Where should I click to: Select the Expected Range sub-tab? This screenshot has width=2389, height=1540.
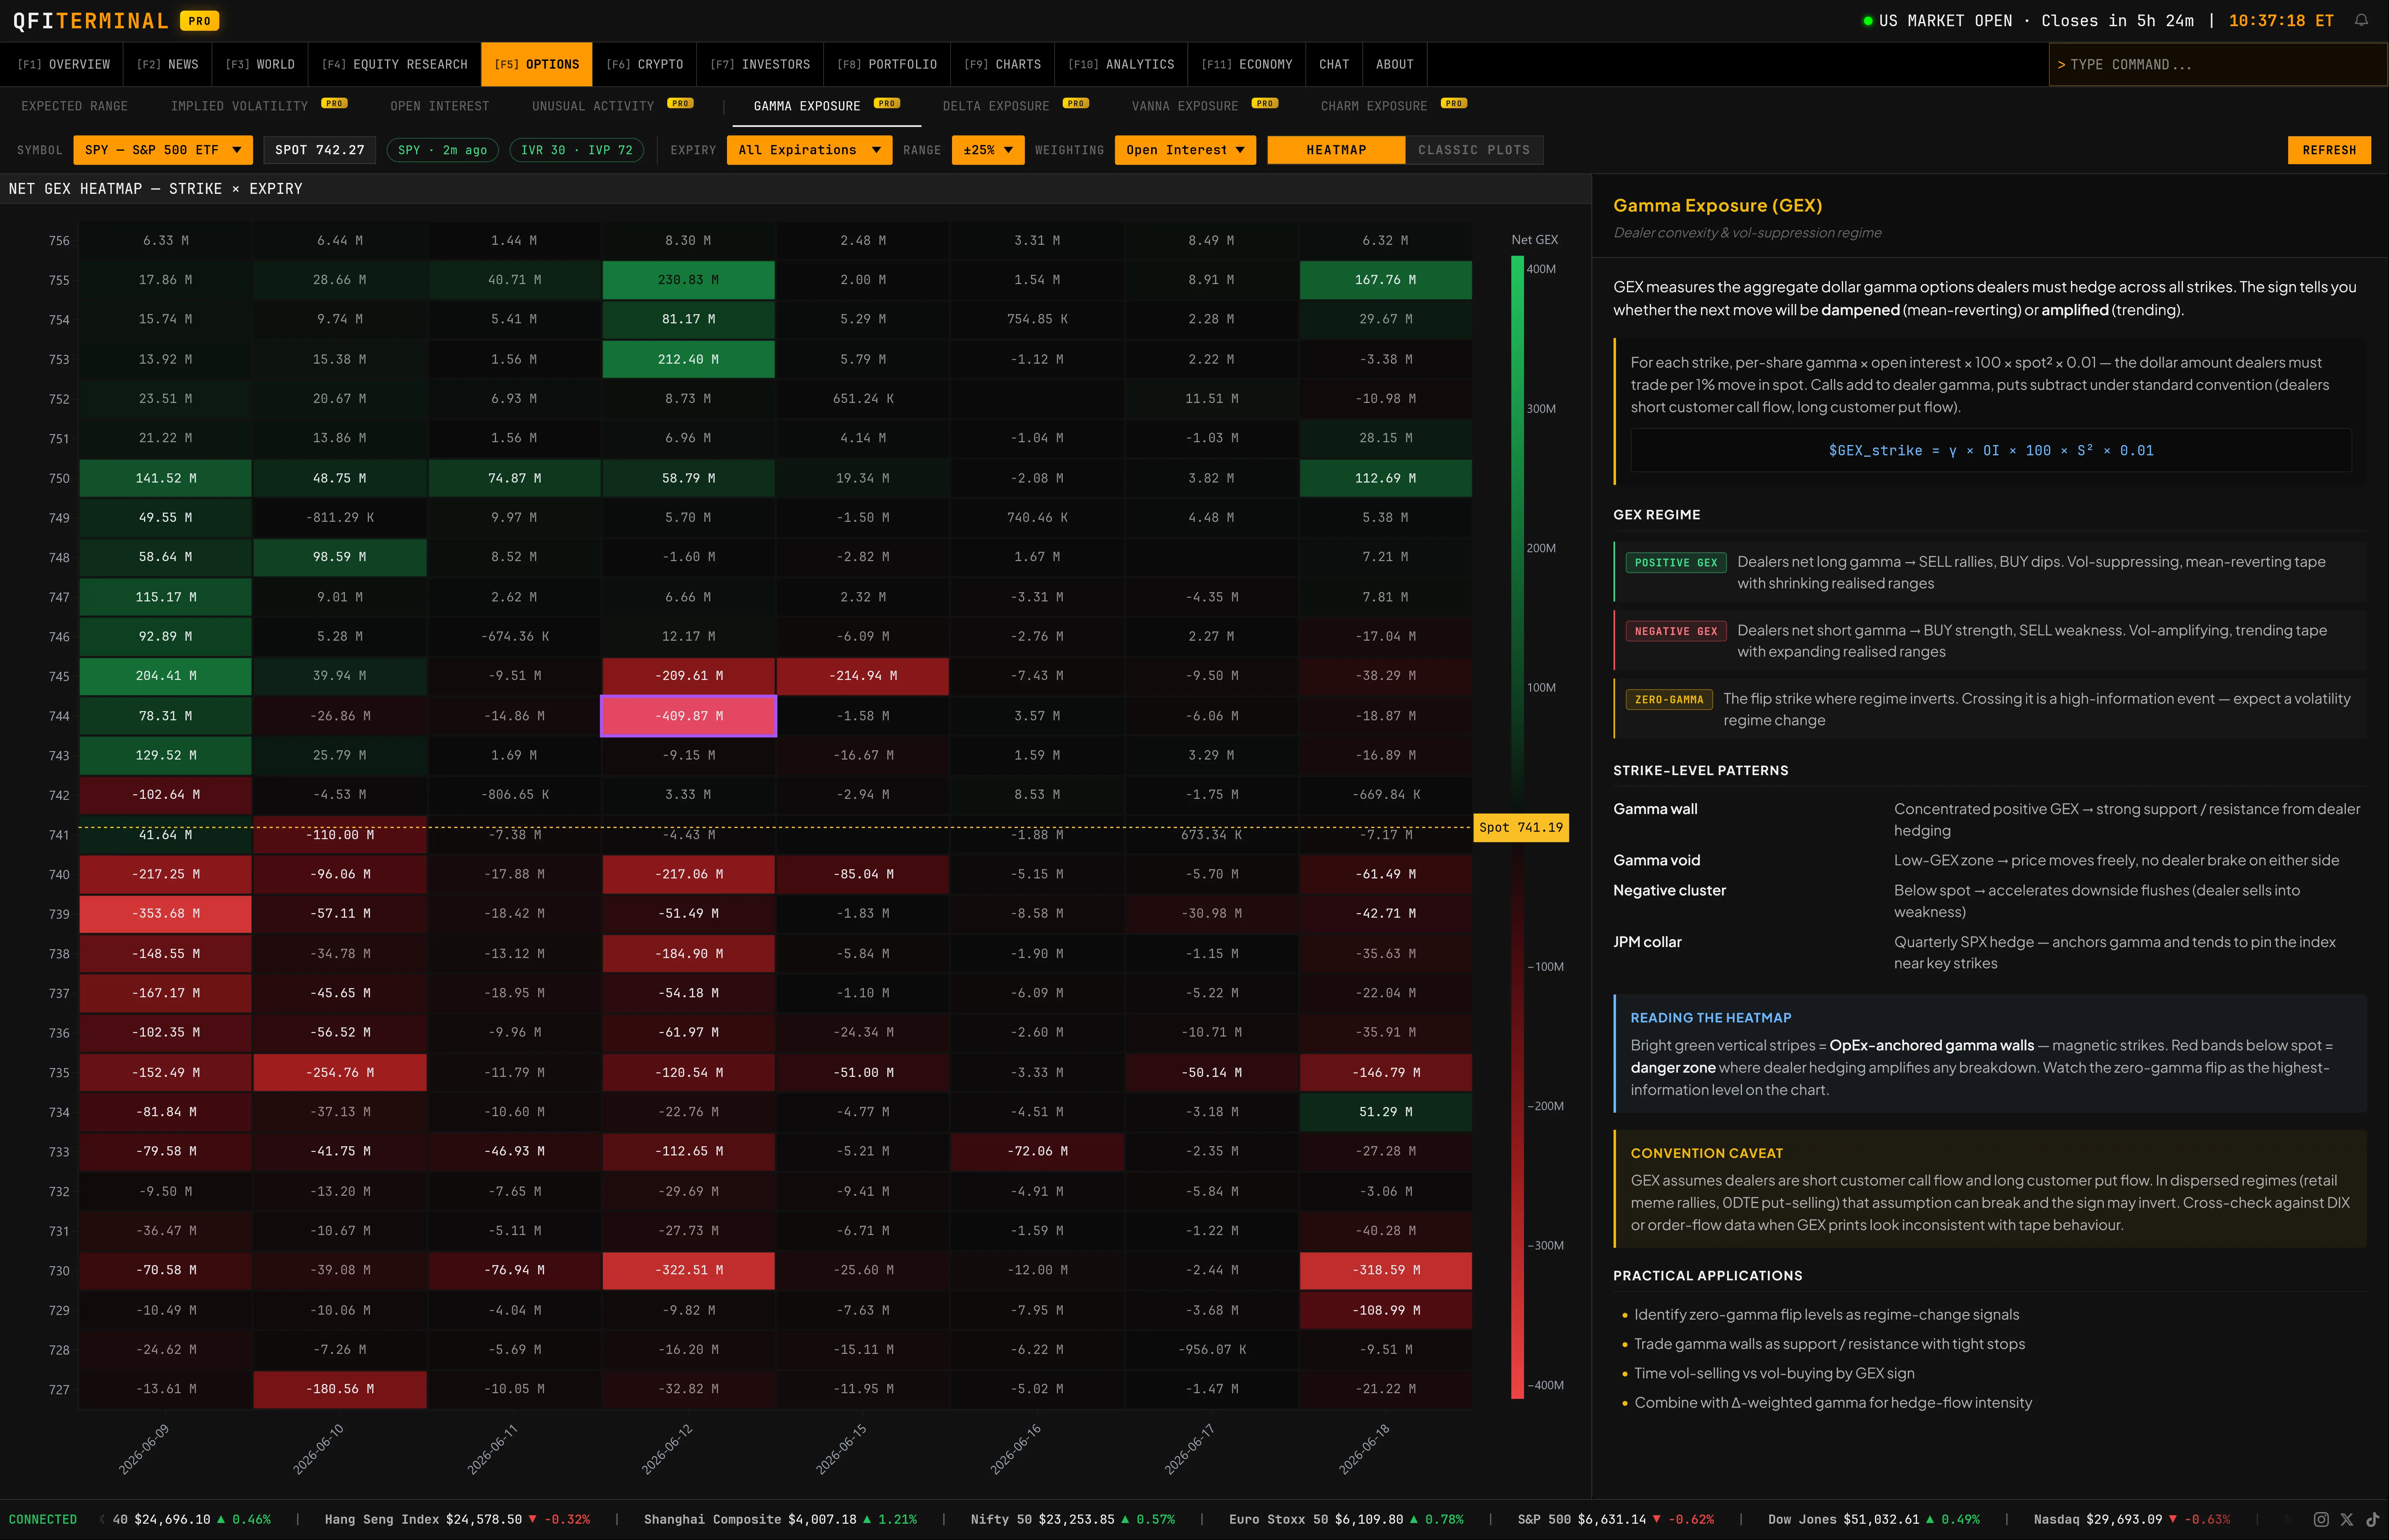tap(75, 106)
